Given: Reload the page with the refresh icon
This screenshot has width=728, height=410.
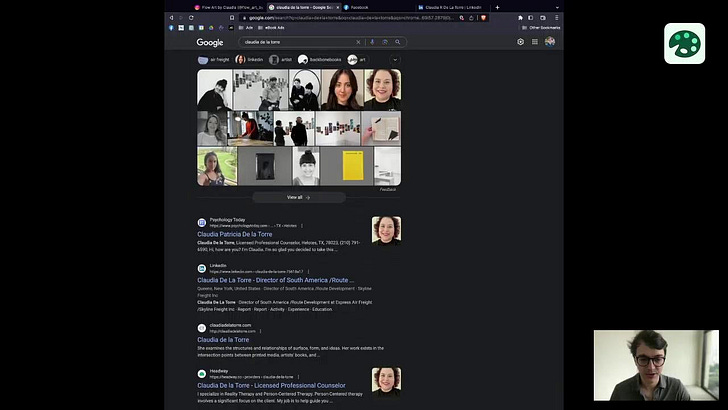Looking at the screenshot, I should [191, 18].
